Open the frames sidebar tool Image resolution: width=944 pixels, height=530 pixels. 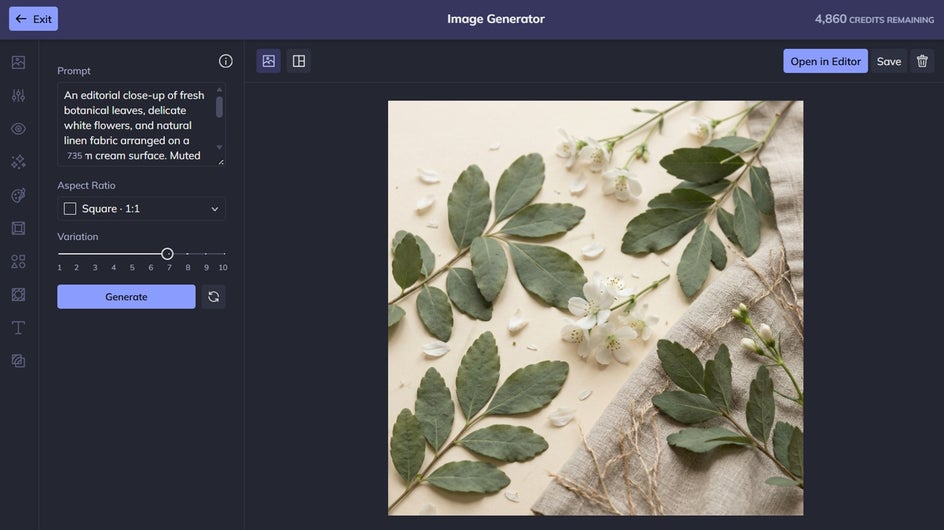click(18, 228)
